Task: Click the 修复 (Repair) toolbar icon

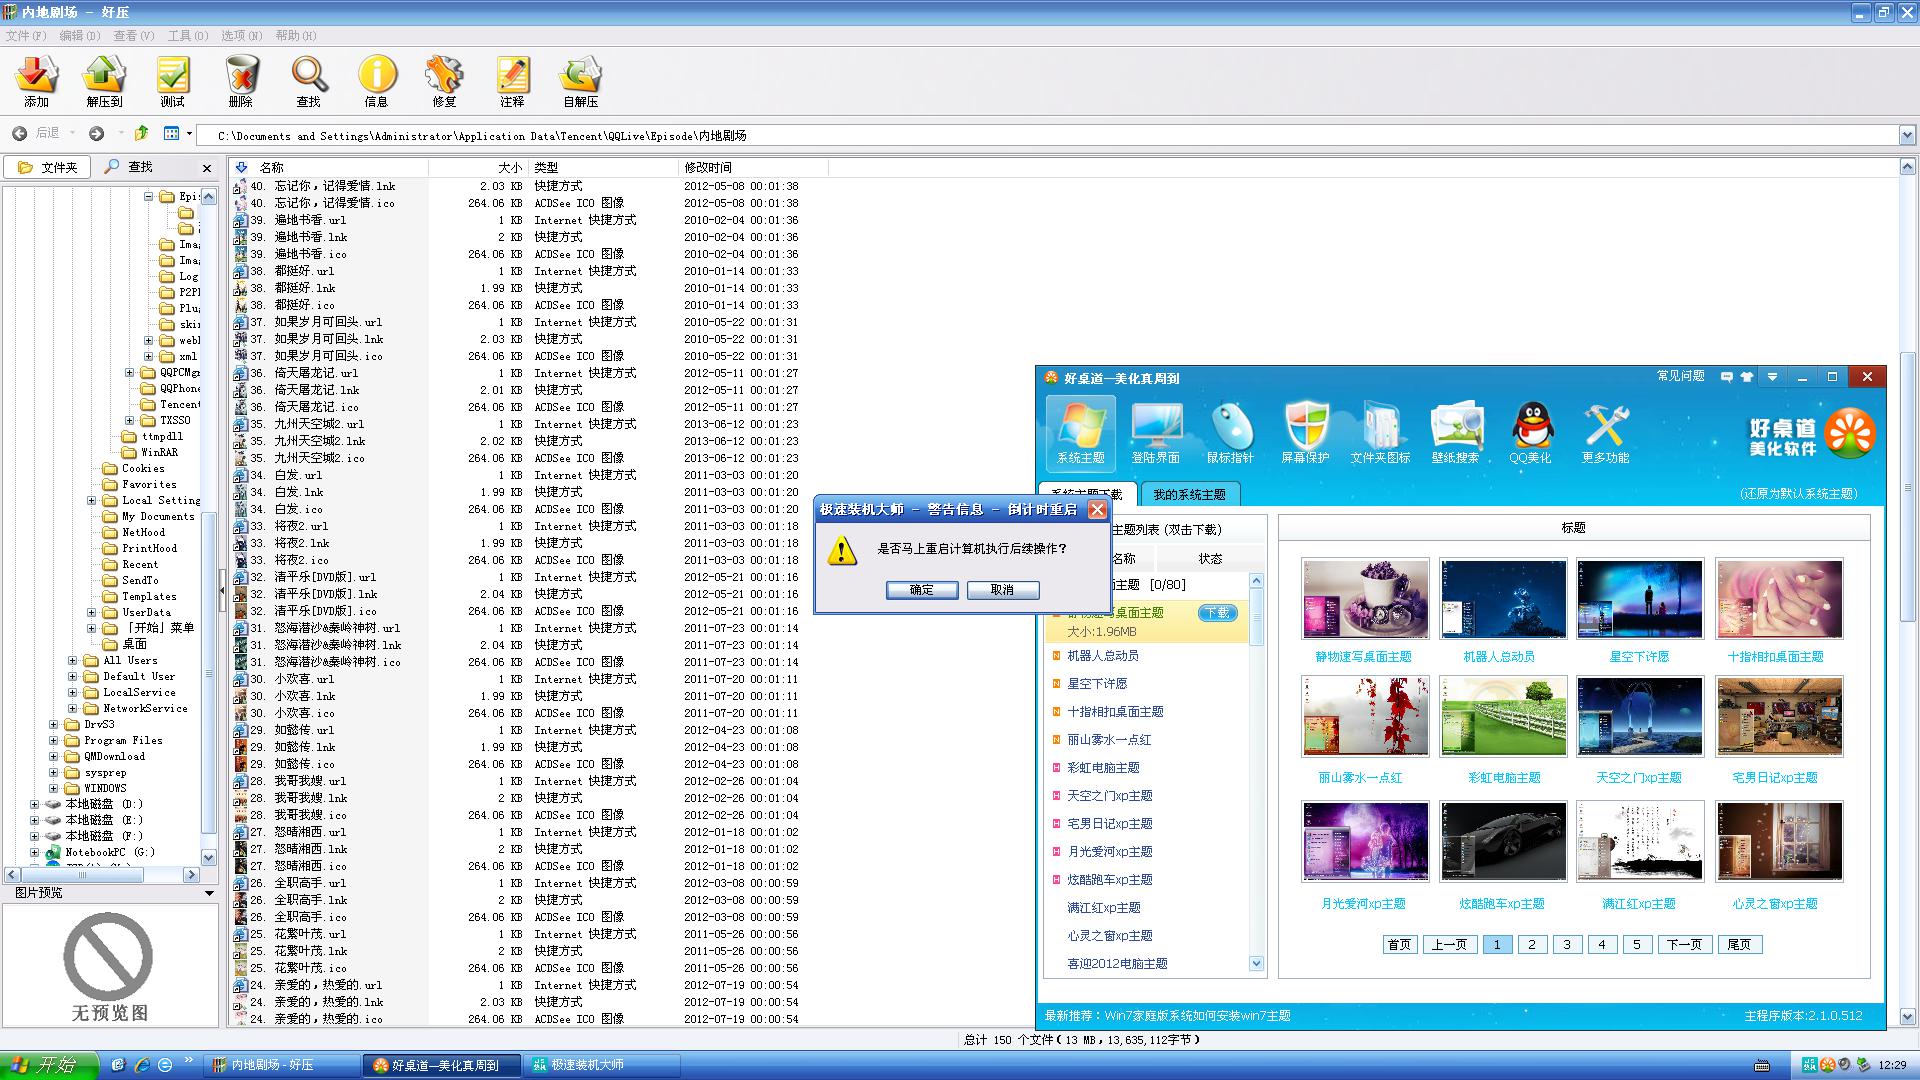Action: point(444,81)
